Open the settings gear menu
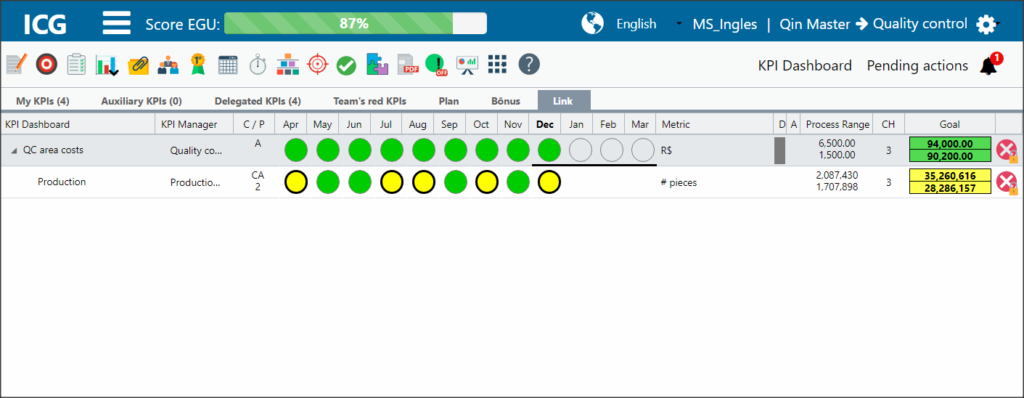 click(986, 24)
